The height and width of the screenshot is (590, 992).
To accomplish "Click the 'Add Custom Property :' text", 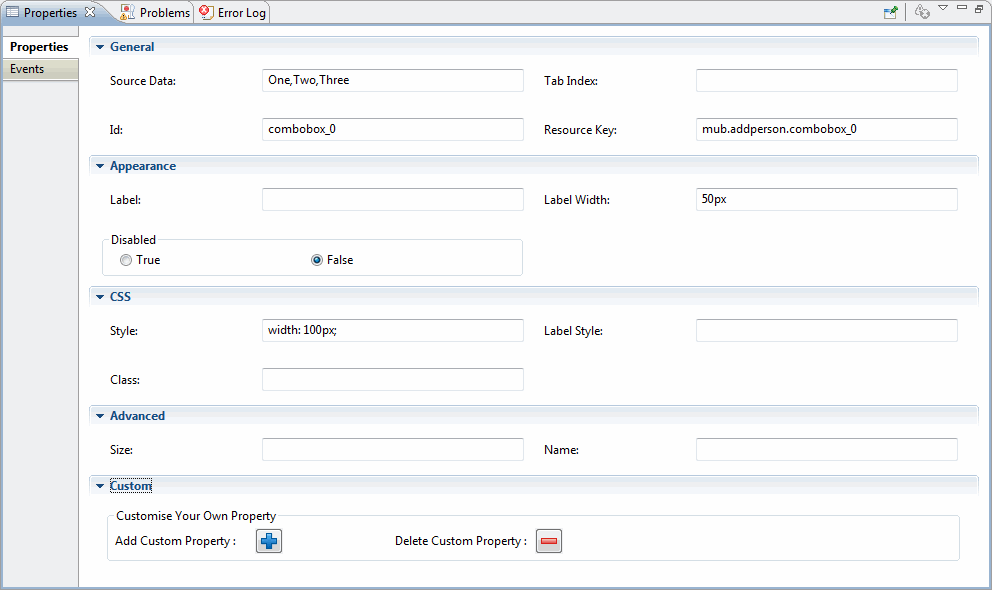I will coord(175,541).
